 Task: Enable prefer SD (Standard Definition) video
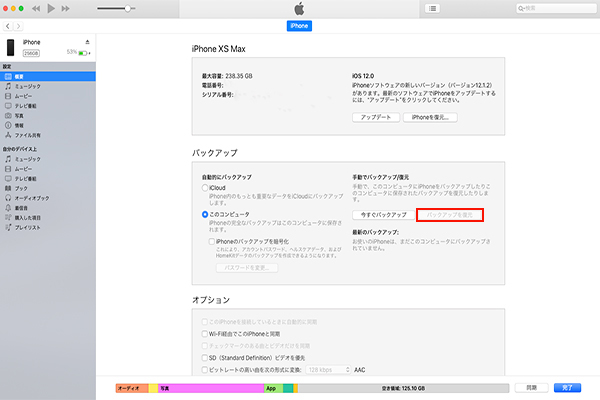click(x=205, y=358)
